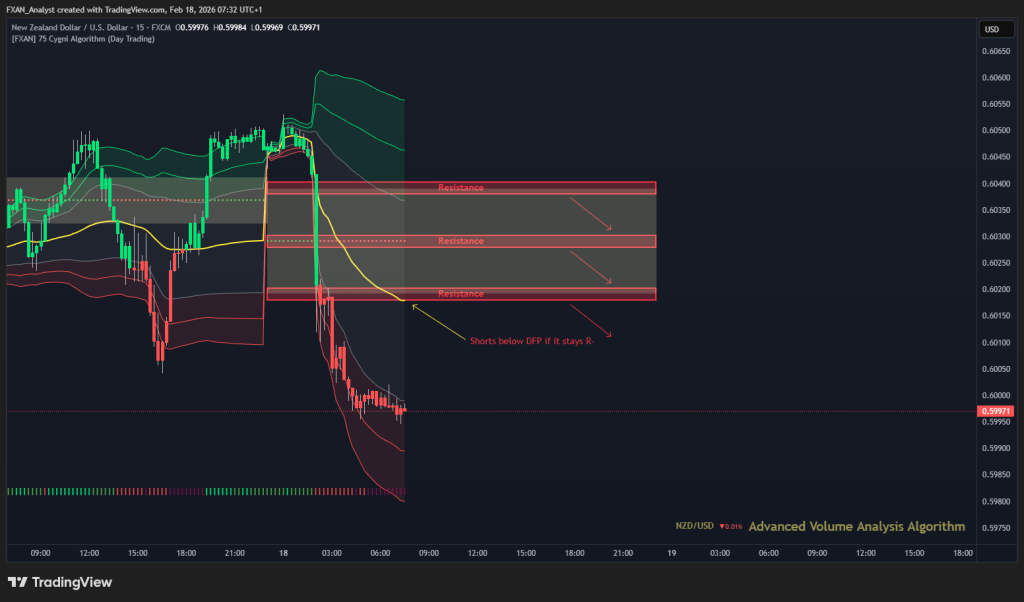Select the bottom Resistance zone label
This screenshot has height=602, width=1024.
[460, 294]
